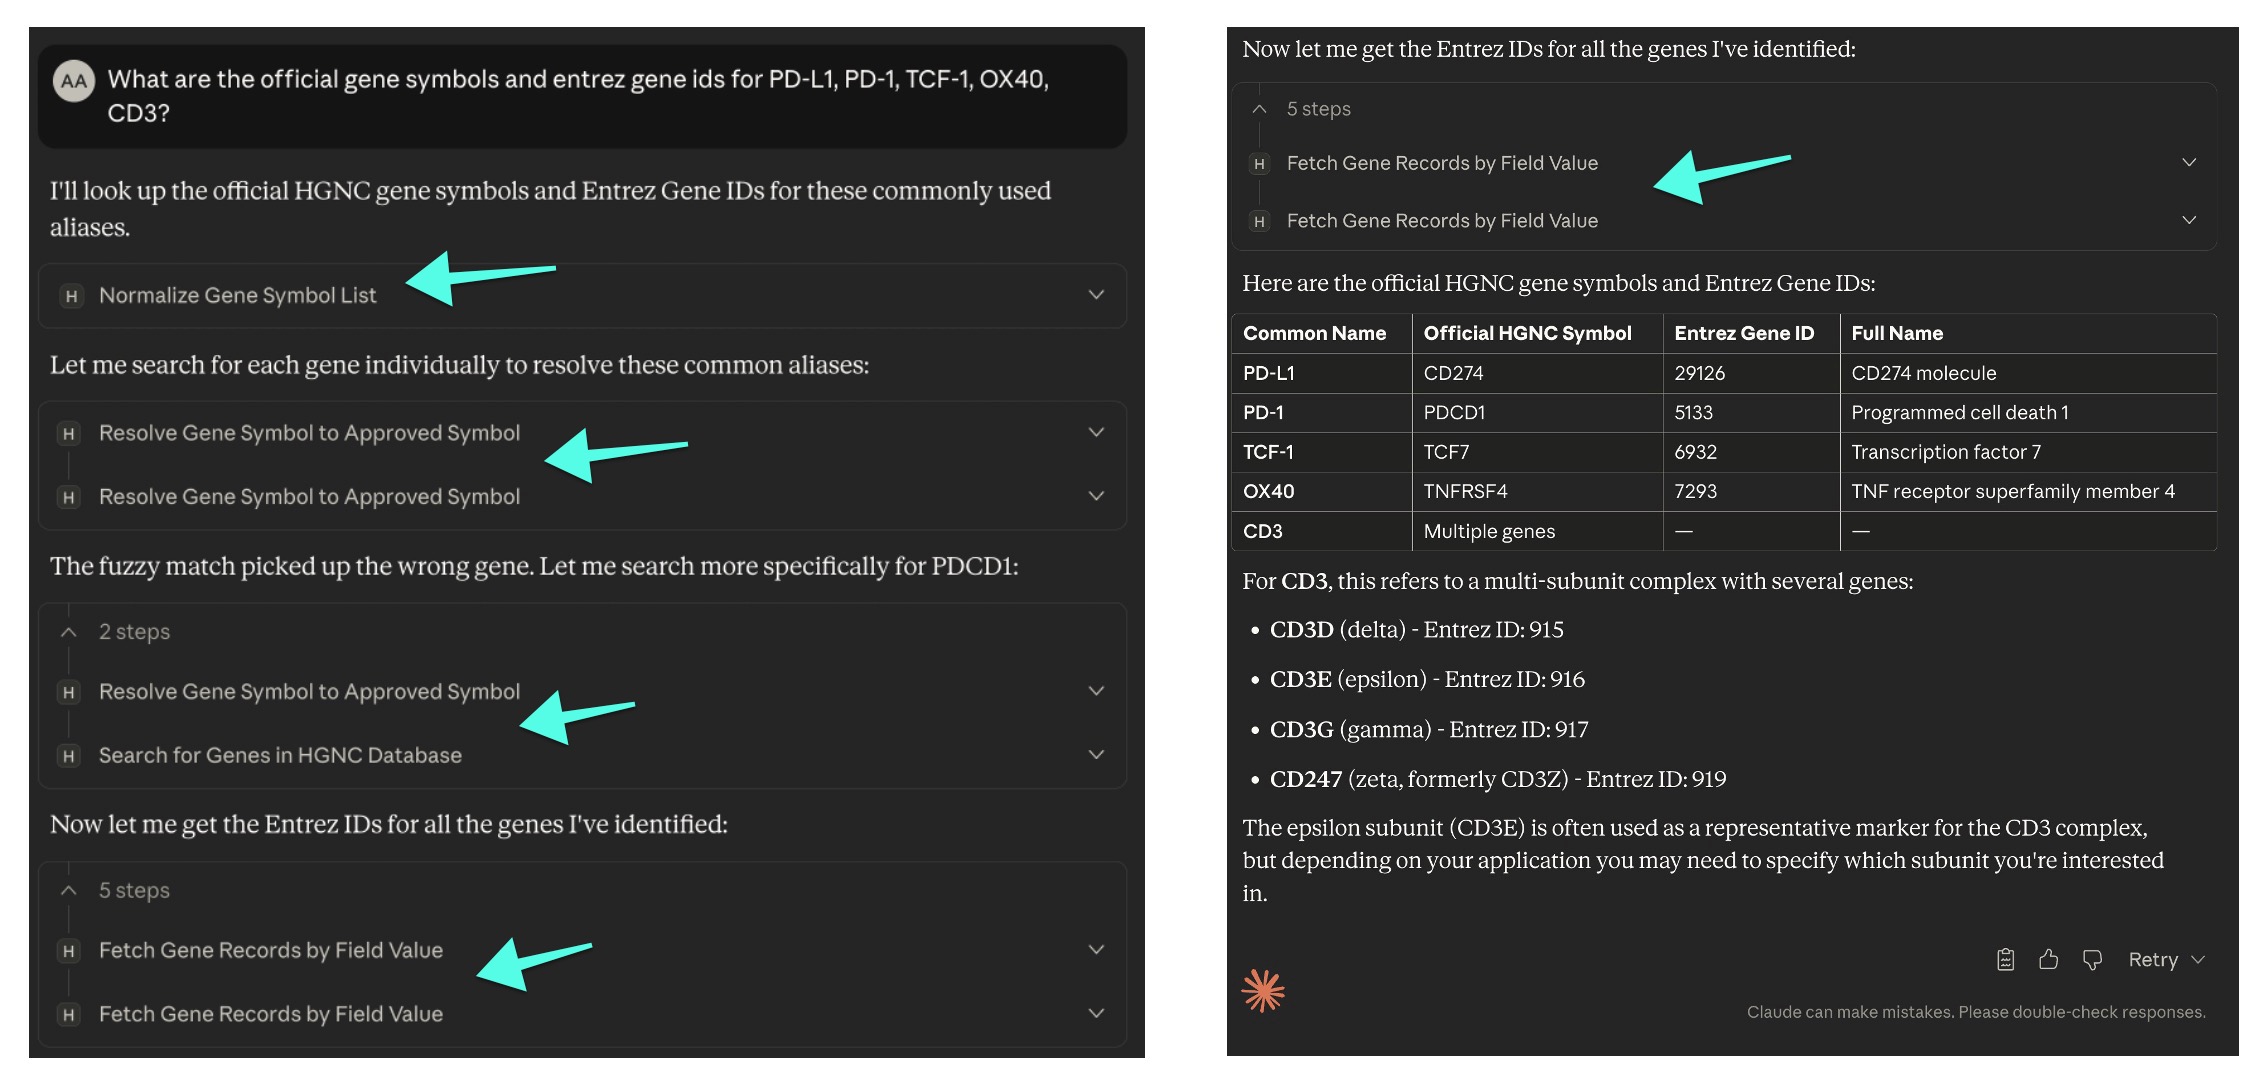Give the response a thumbs up
This screenshot has height=1072, width=2256.
2048,959
